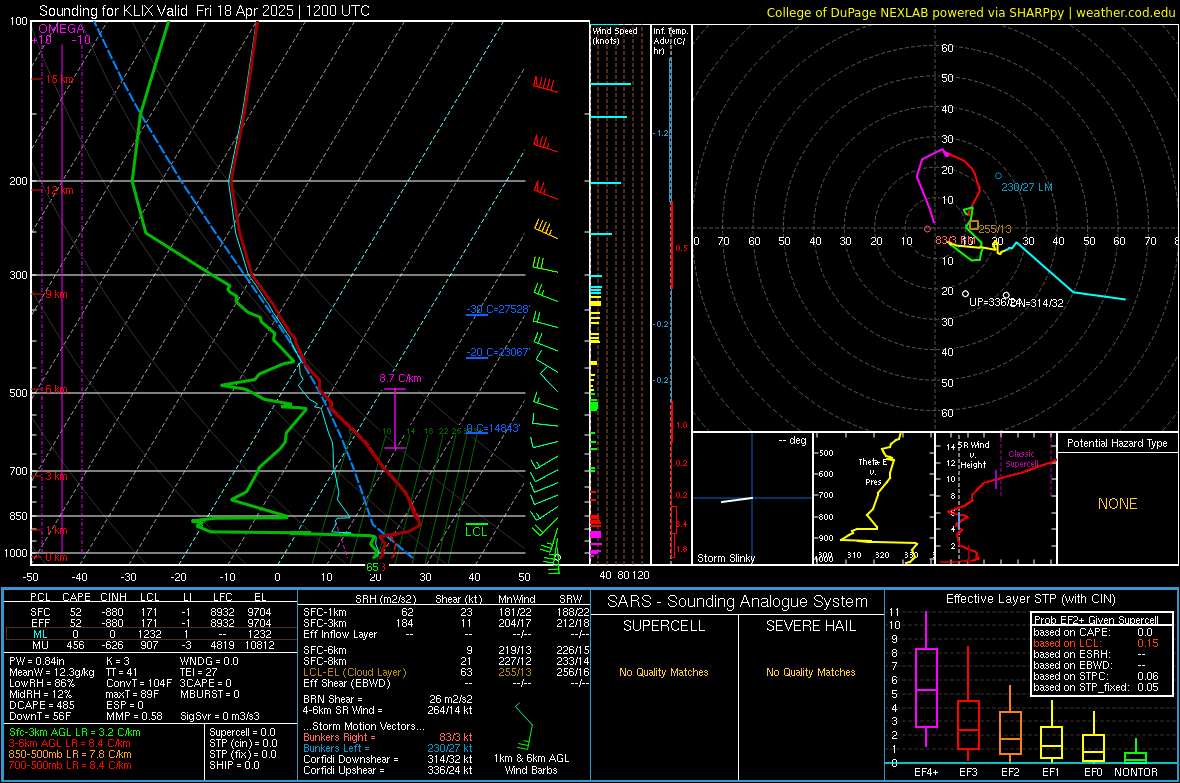Click the SUPERCELL analogue heading
1180x783 pixels.
click(x=664, y=626)
